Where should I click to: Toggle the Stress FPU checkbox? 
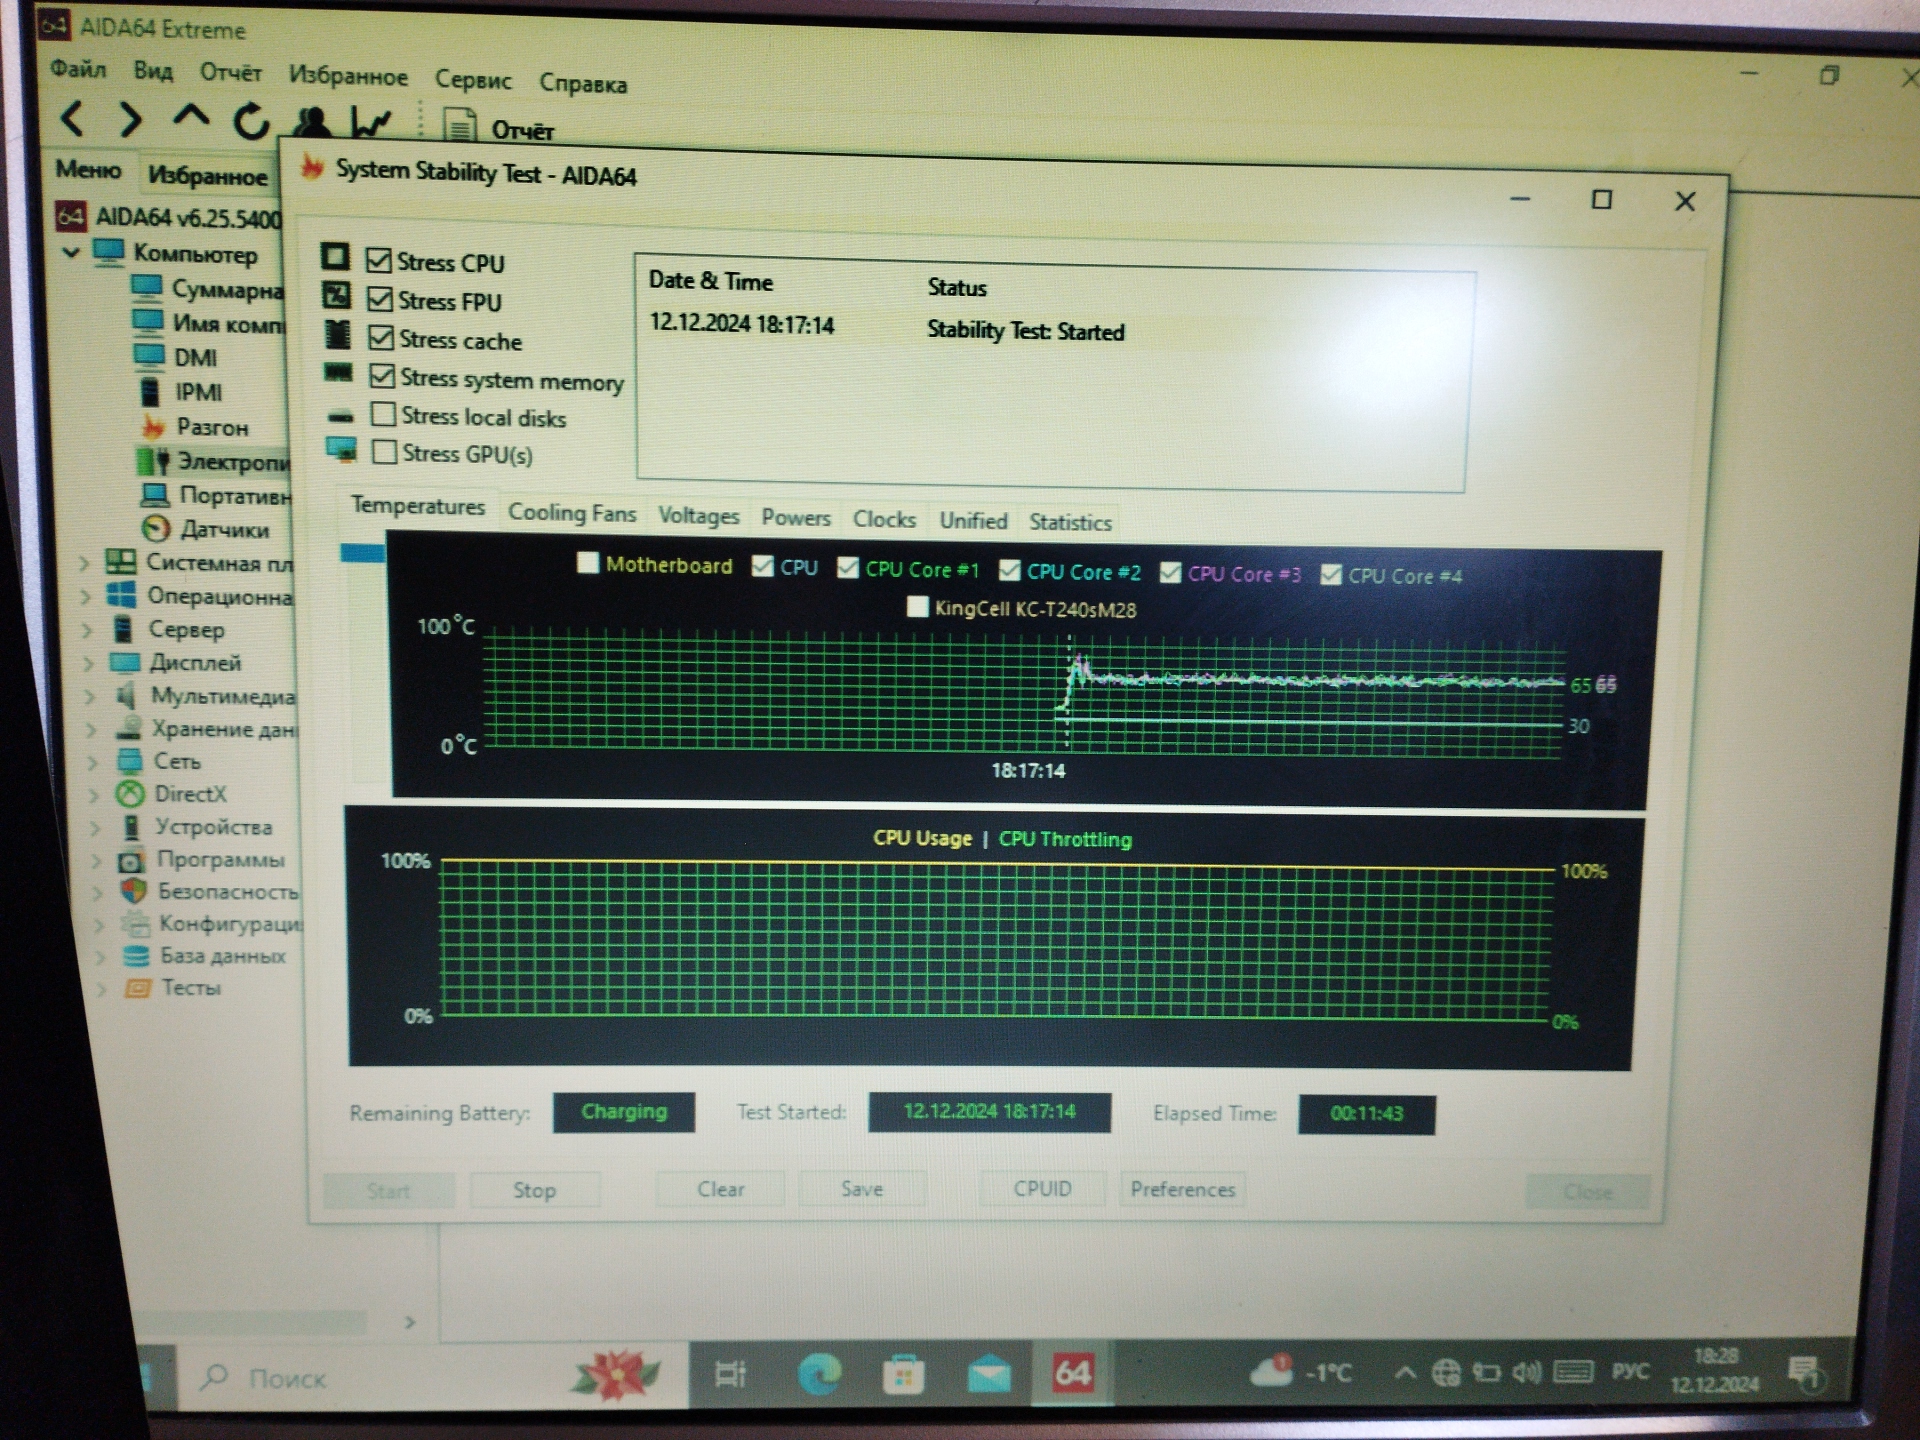[379, 298]
